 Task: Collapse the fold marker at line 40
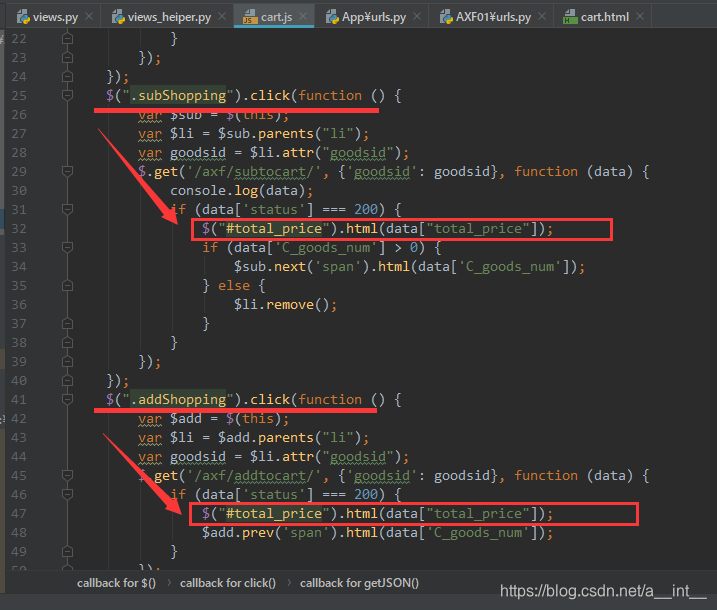click(67, 380)
